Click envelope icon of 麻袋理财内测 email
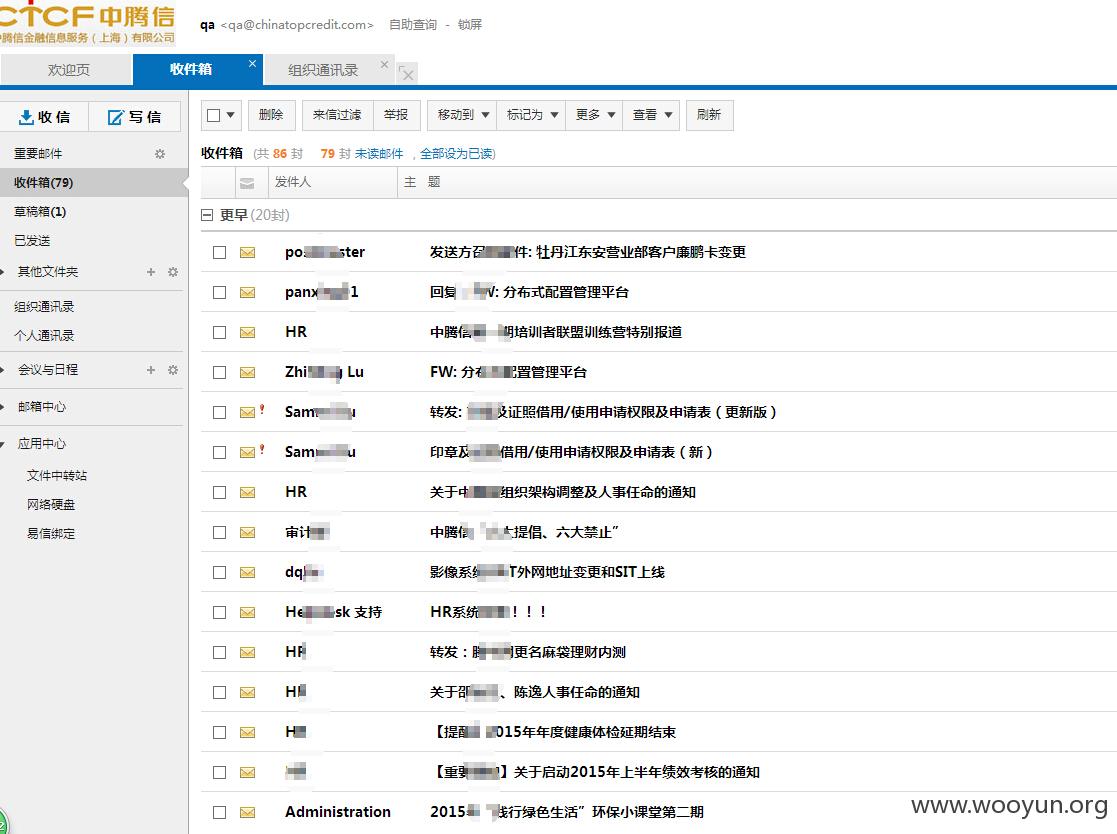 pos(247,652)
